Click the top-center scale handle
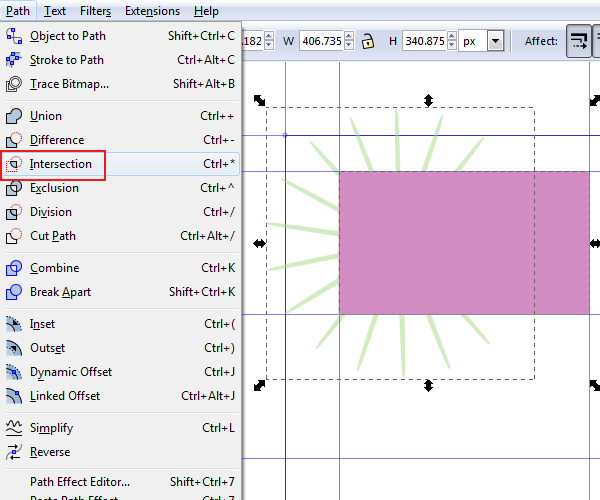600x500 pixels. pos(428,101)
